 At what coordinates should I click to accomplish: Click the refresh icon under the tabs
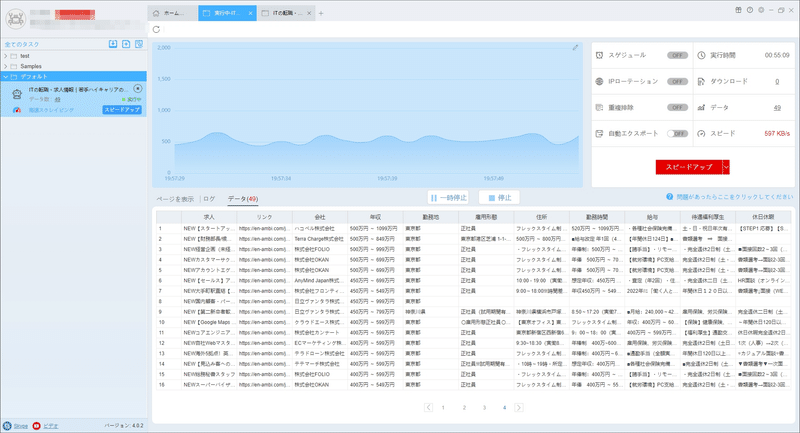(x=156, y=30)
